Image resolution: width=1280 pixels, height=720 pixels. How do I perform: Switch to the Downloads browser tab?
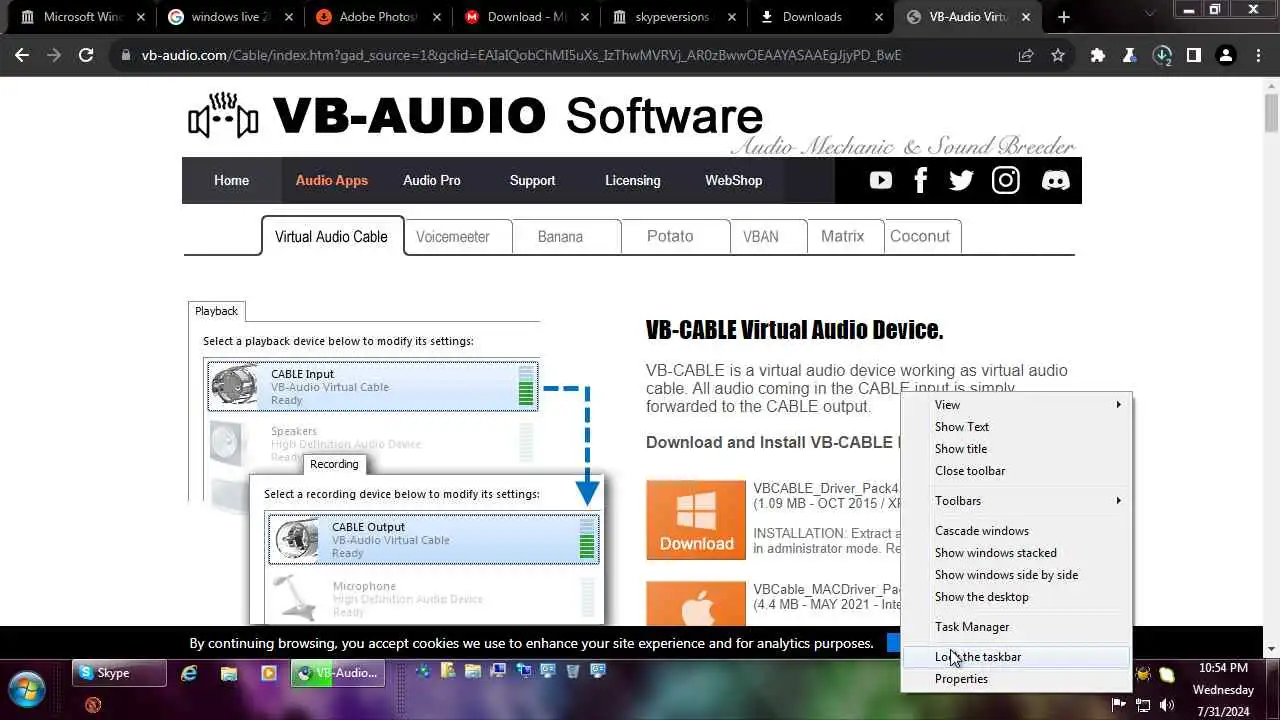pos(820,17)
